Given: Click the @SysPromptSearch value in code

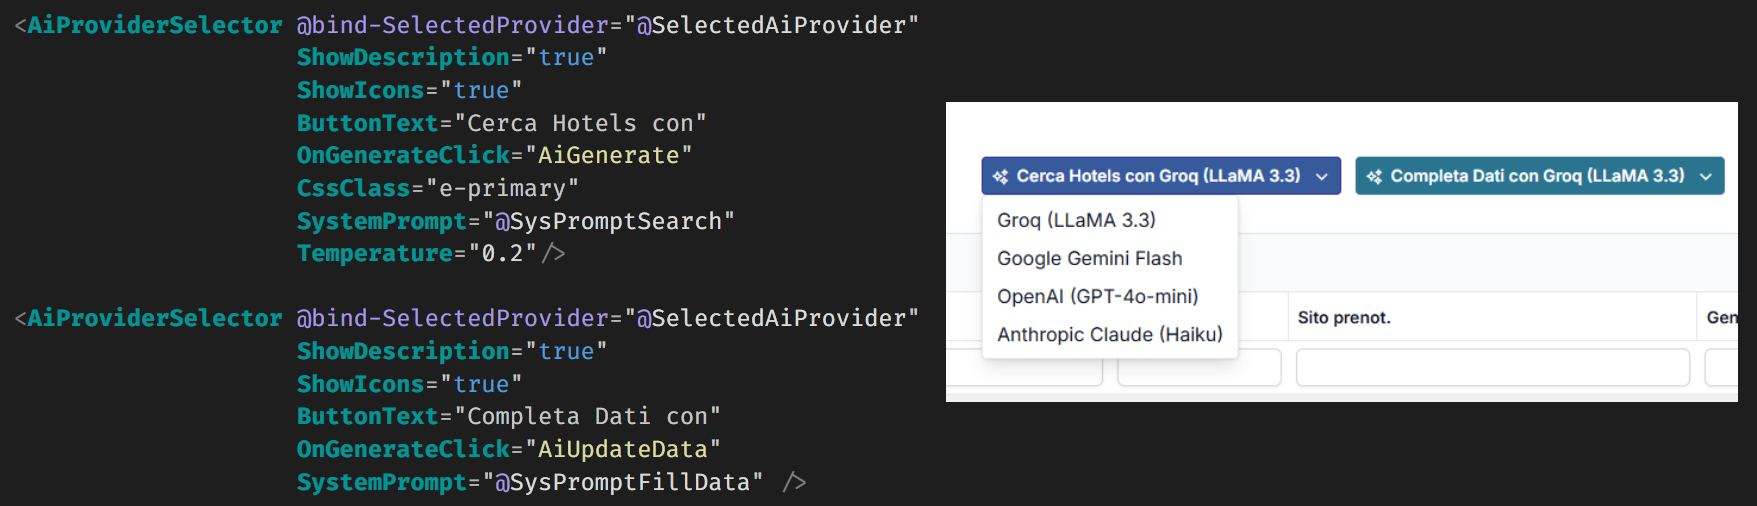Looking at the screenshot, I should [x=608, y=221].
